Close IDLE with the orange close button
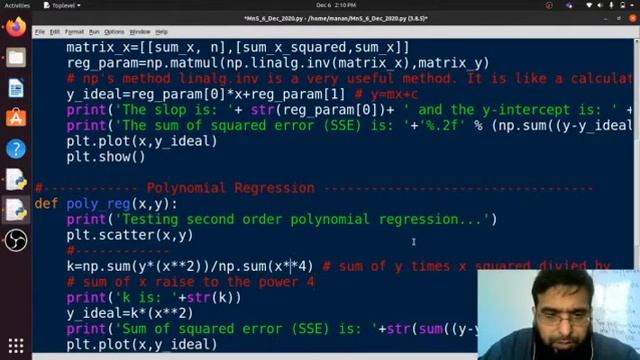 coord(633,18)
